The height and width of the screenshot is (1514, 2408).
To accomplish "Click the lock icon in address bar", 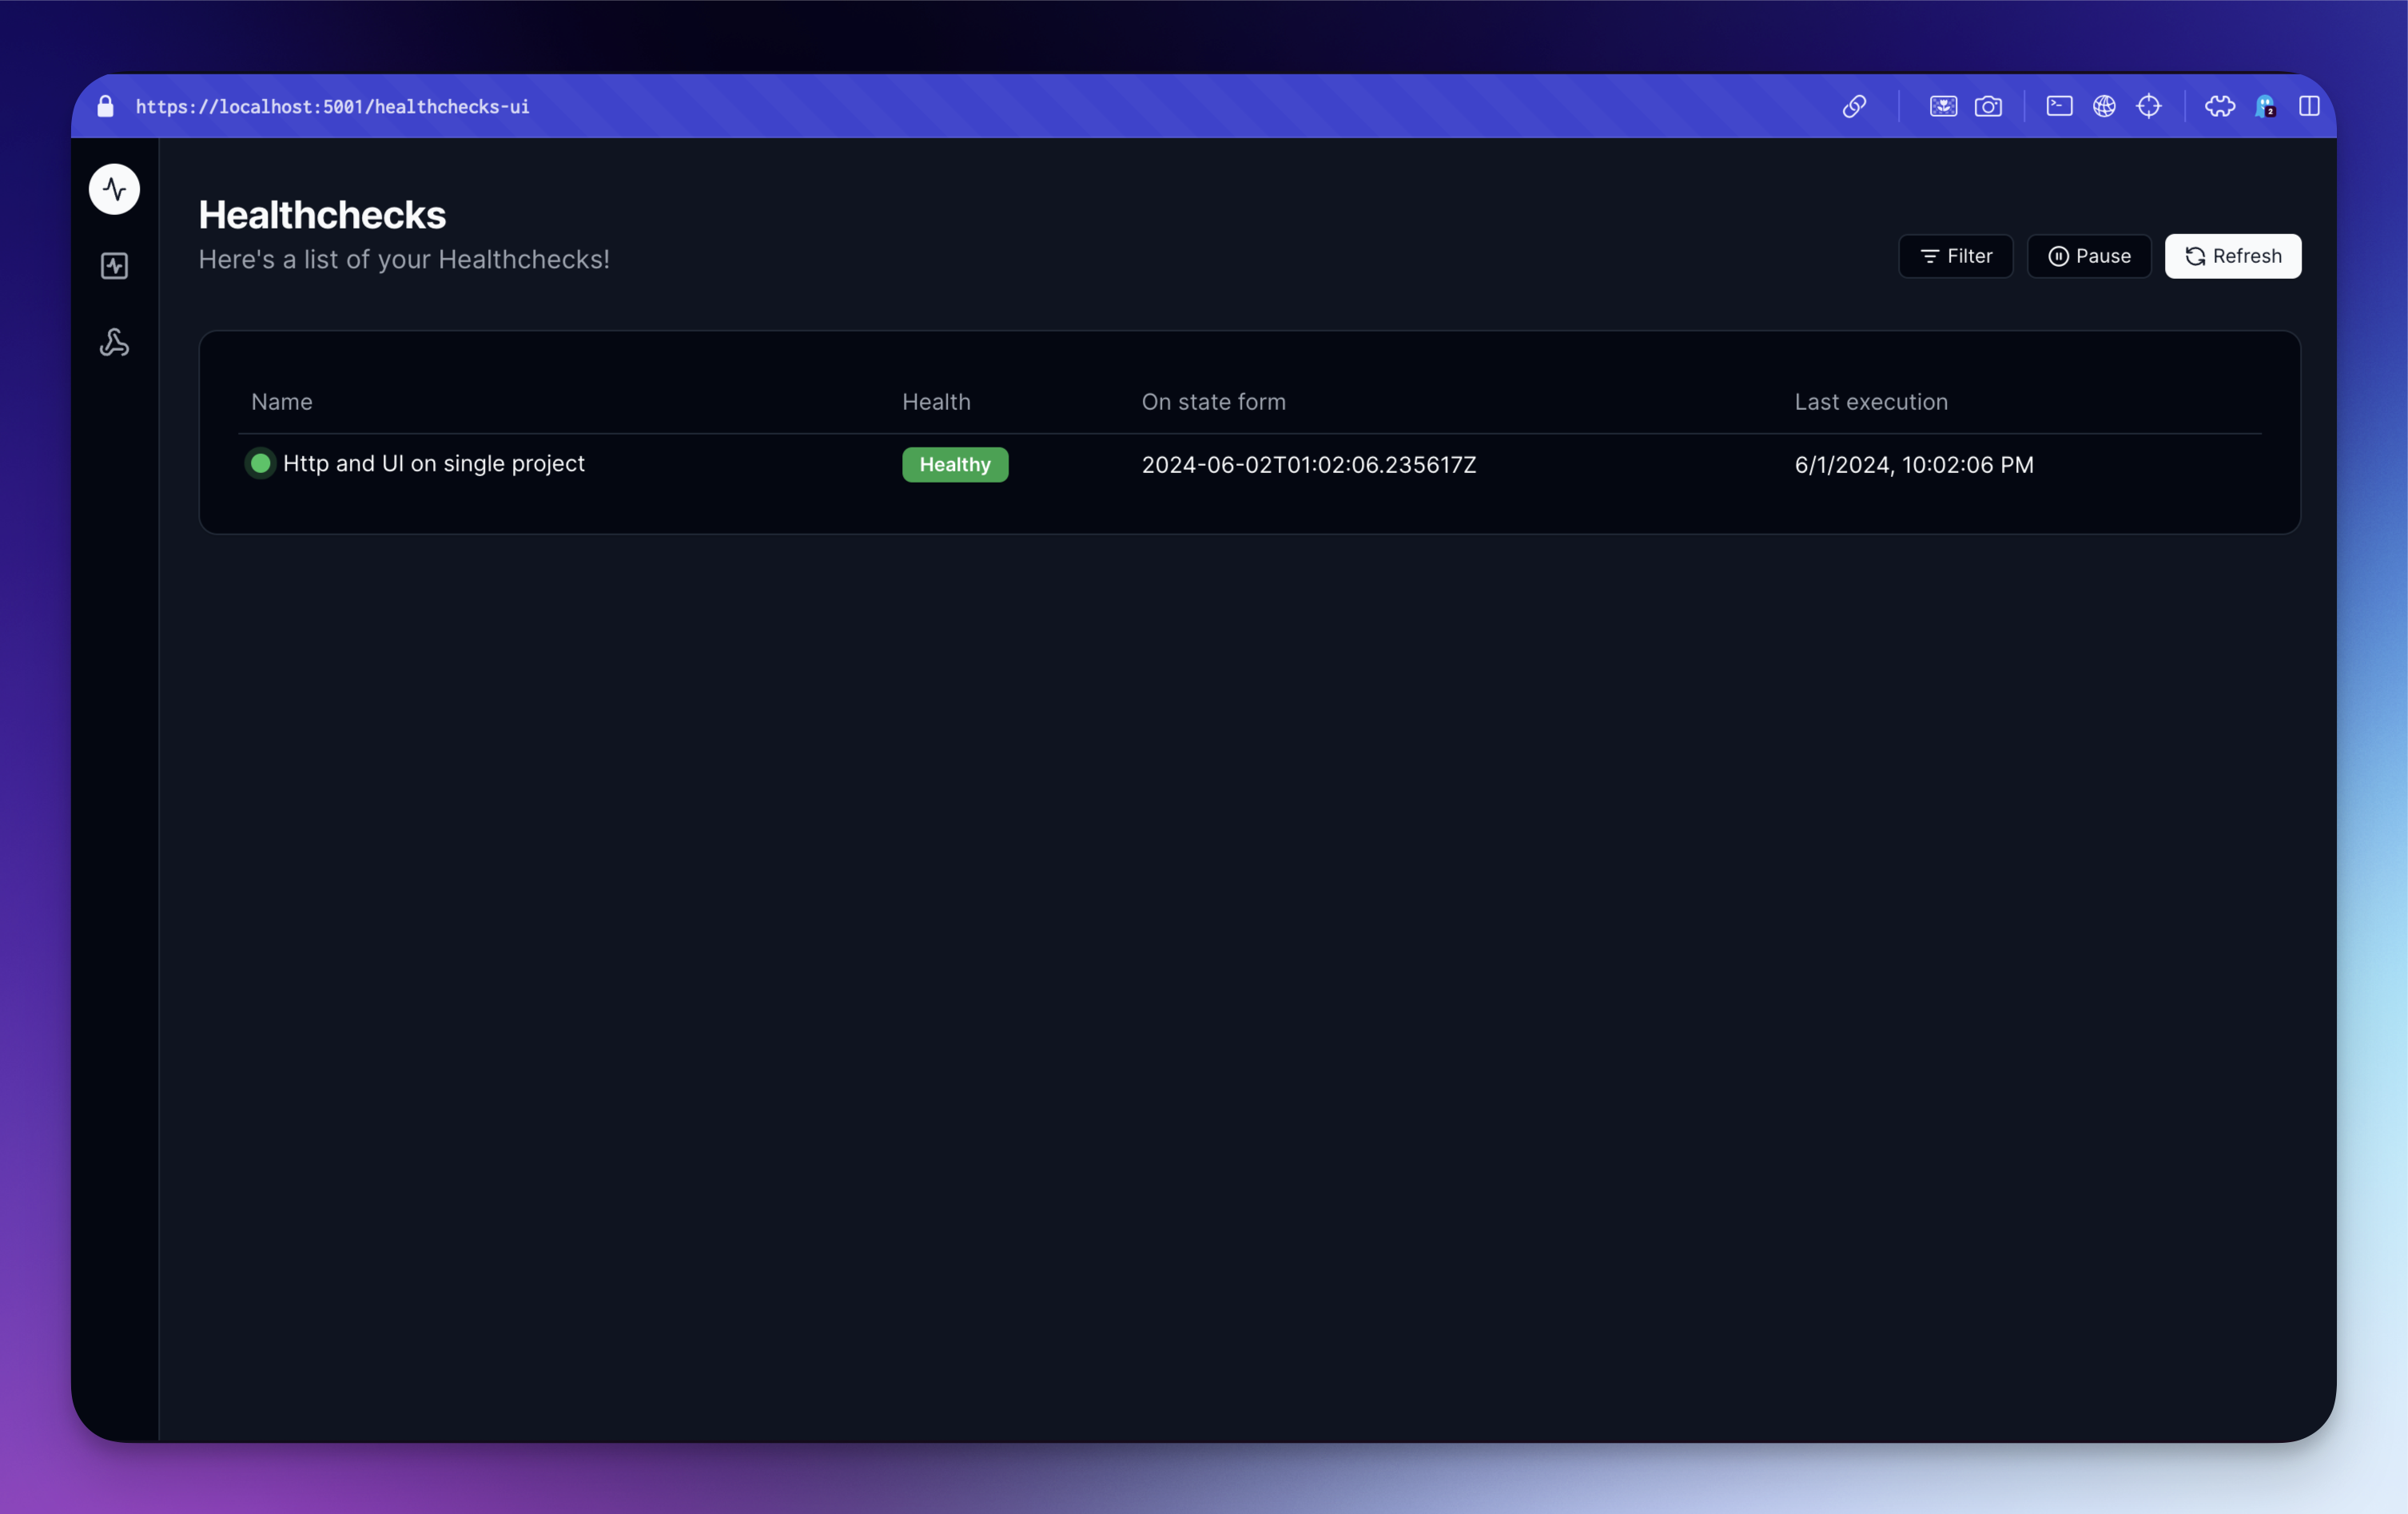I will pyautogui.click(x=105, y=106).
